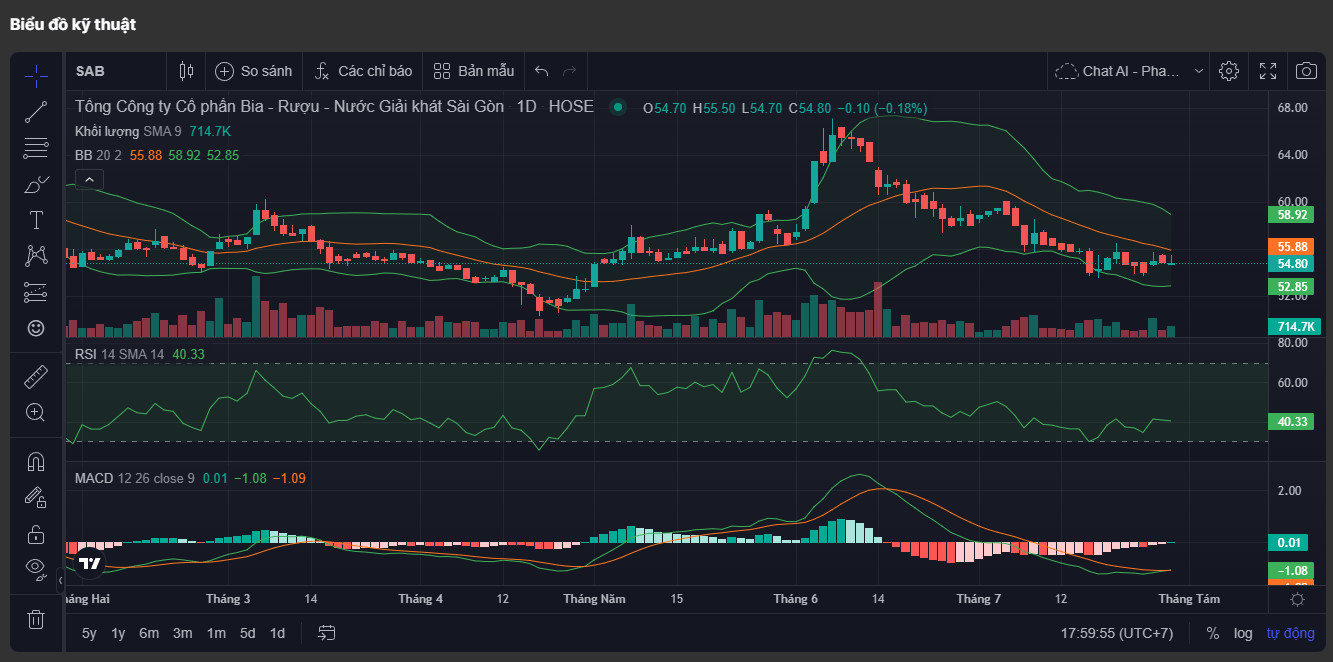Open the timezone menu 17:59:55 (UTC+7)
The image size is (1333, 662).
1117,633
